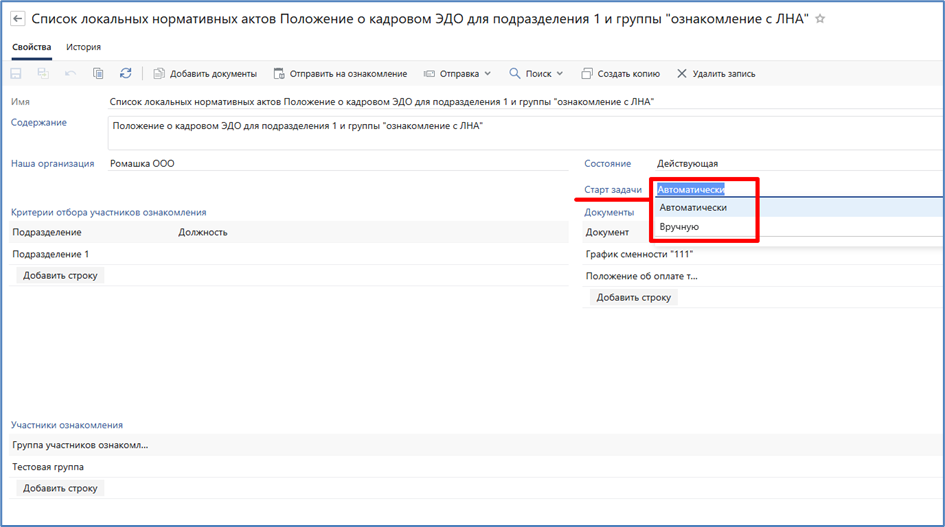This screenshot has width=945, height=527.
Task: Click the save disk icon in toolbar
Action: (x=16, y=73)
